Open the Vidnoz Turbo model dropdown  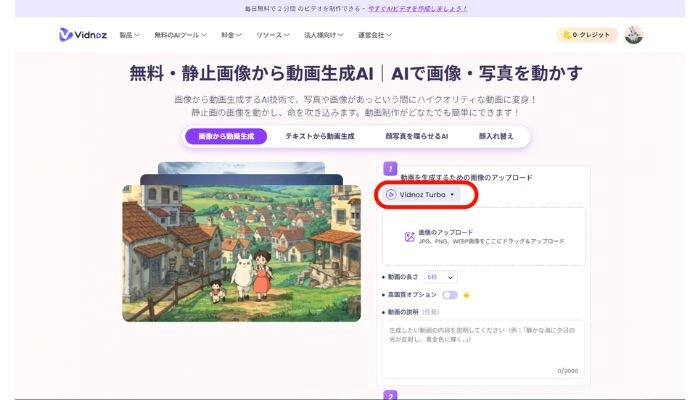tap(421, 195)
